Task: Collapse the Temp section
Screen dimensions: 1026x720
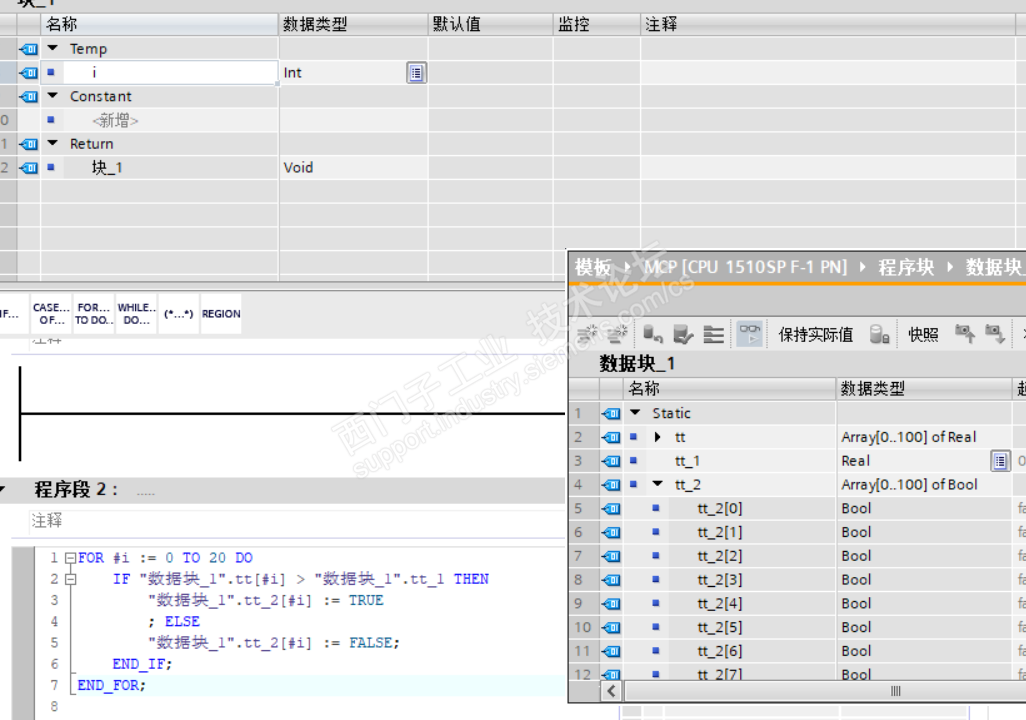Action: pyautogui.click(x=53, y=48)
